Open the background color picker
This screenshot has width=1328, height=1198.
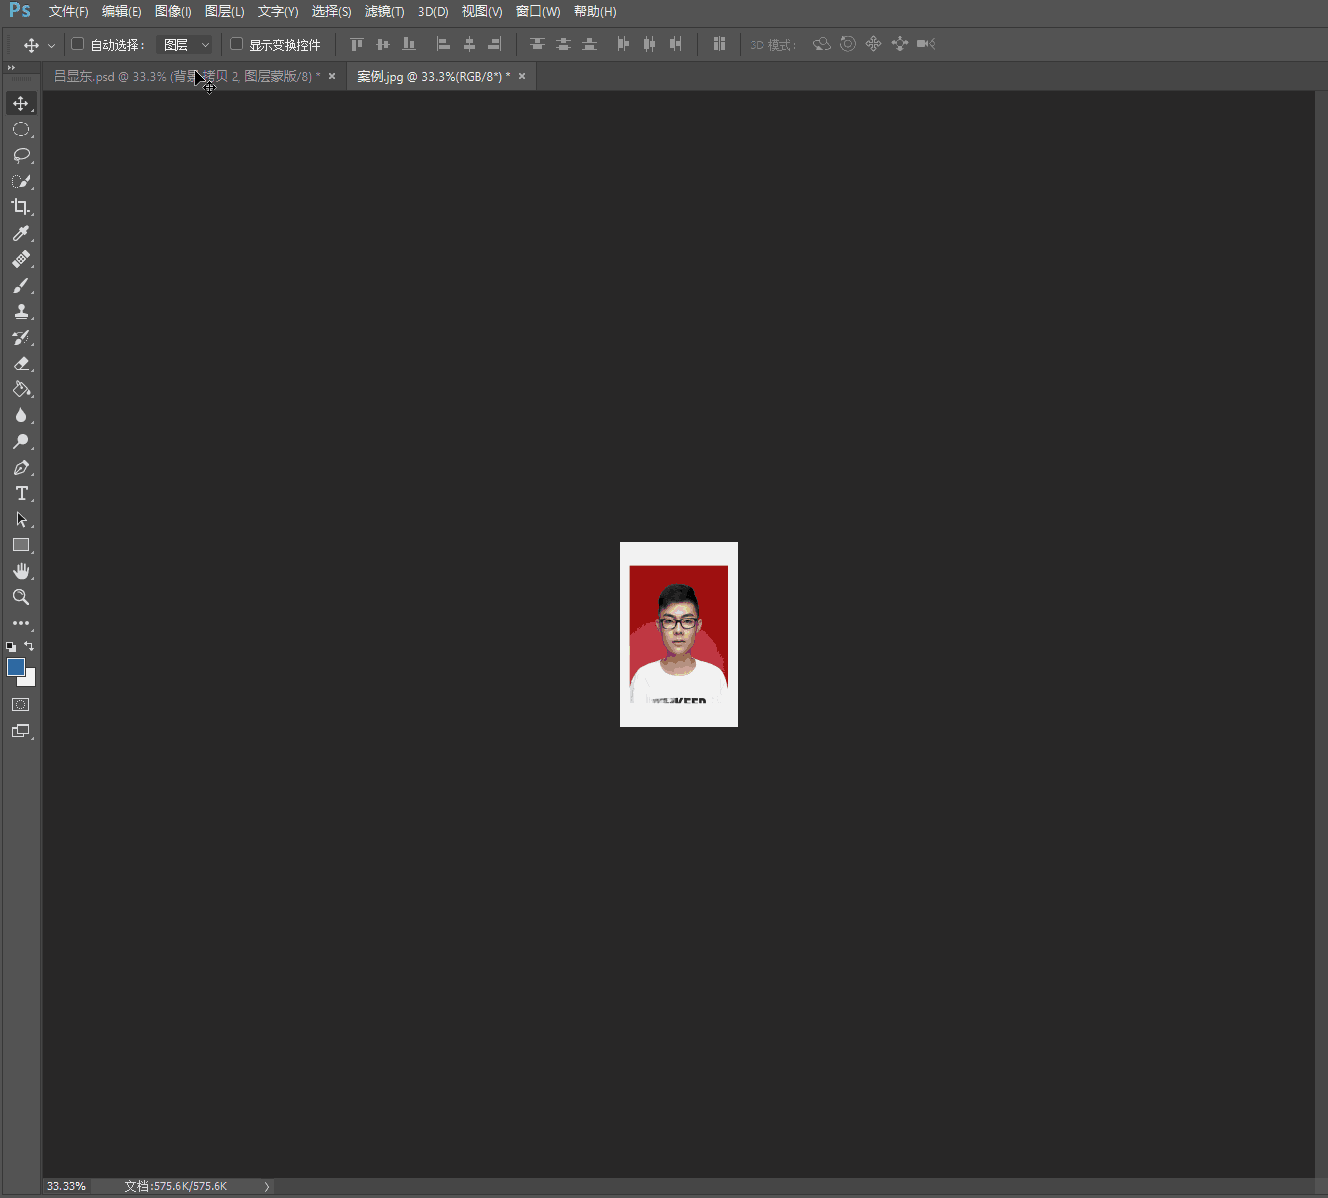coord(30,680)
